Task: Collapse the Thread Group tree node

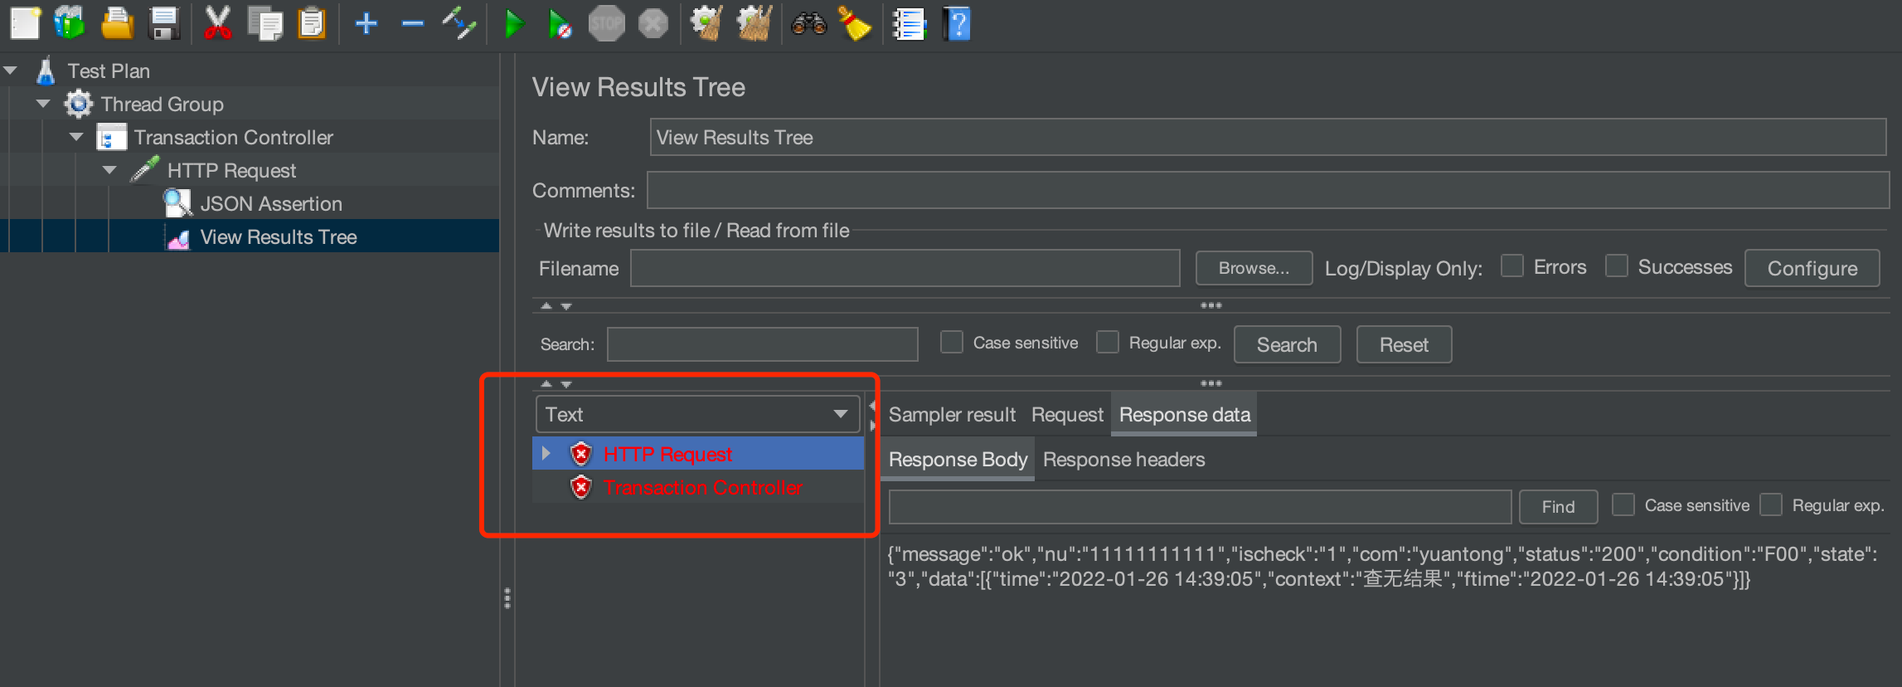Action: 43,104
